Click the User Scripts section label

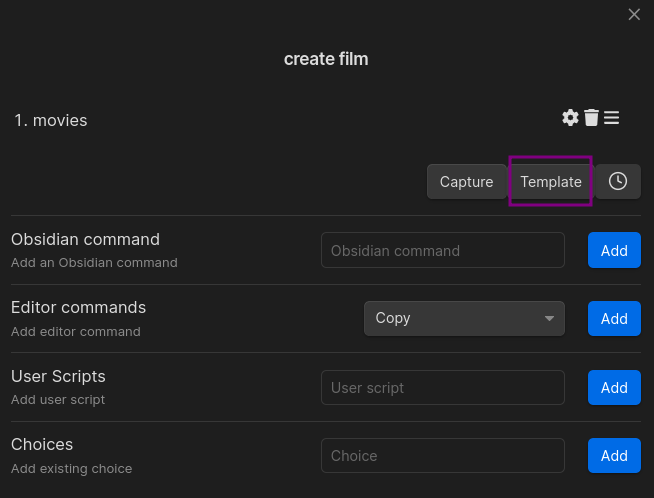click(x=58, y=376)
